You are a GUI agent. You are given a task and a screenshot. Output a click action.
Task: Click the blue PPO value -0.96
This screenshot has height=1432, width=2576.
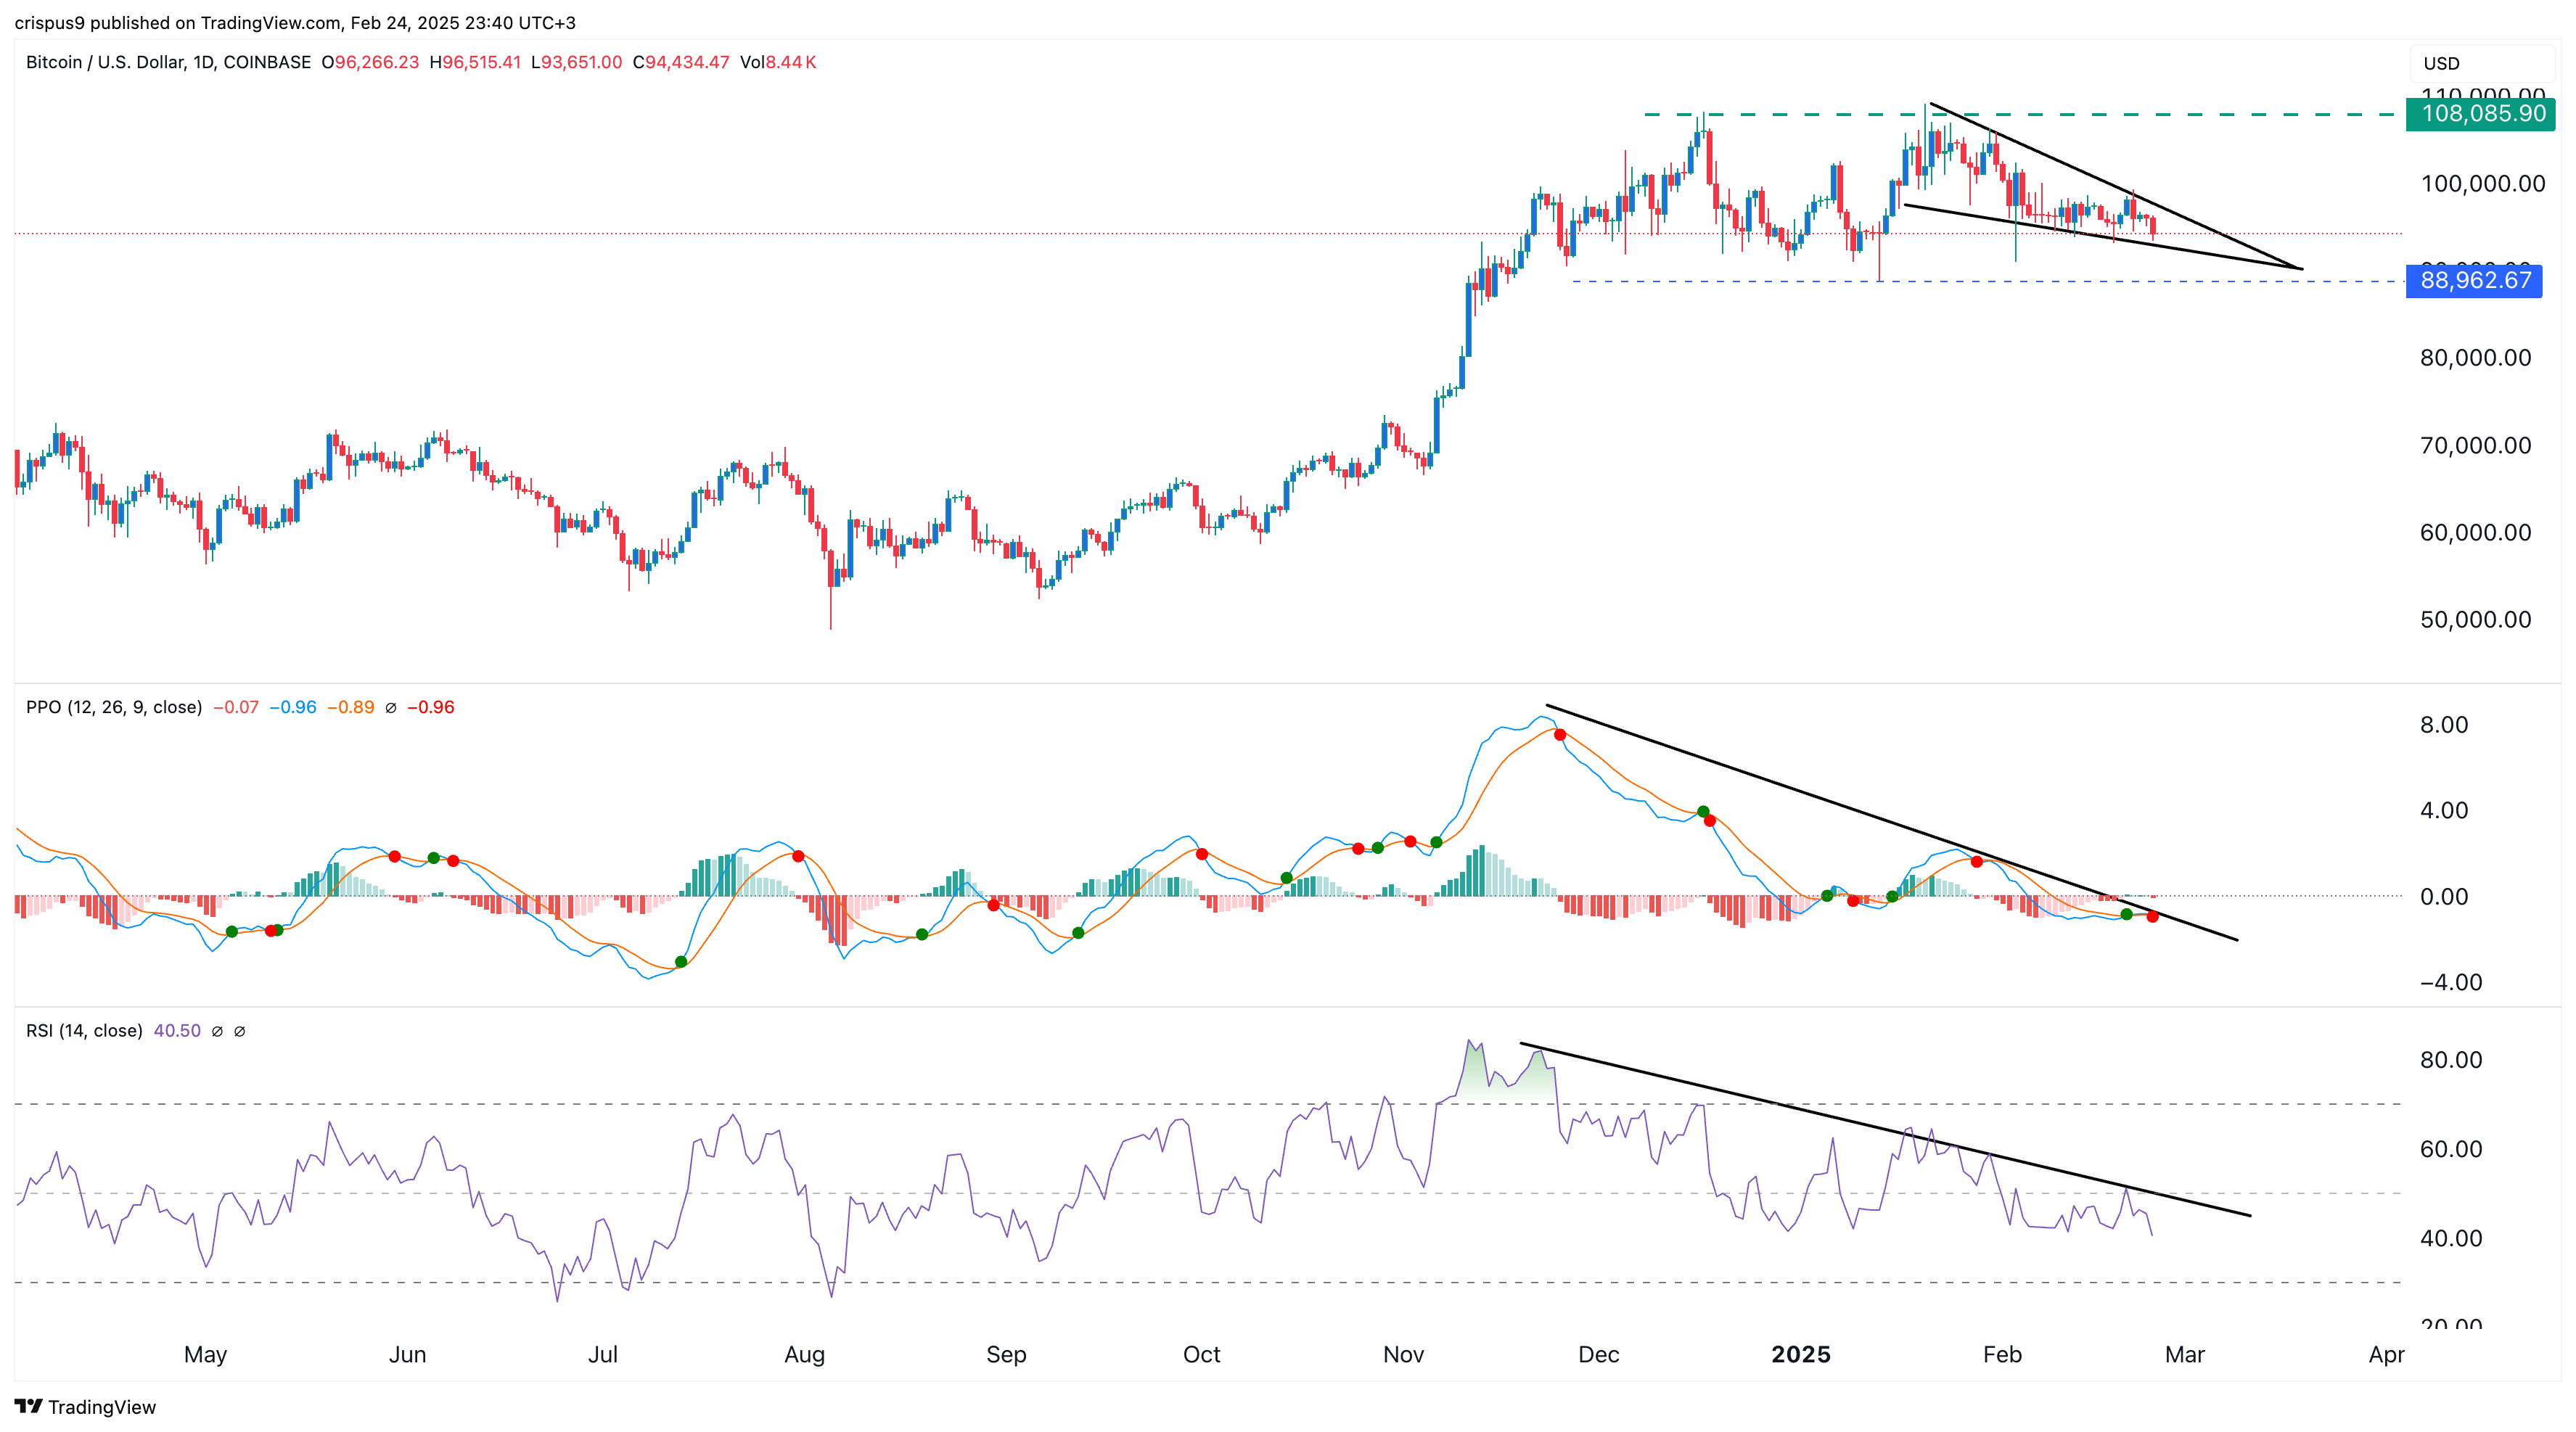tap(293, 707)
